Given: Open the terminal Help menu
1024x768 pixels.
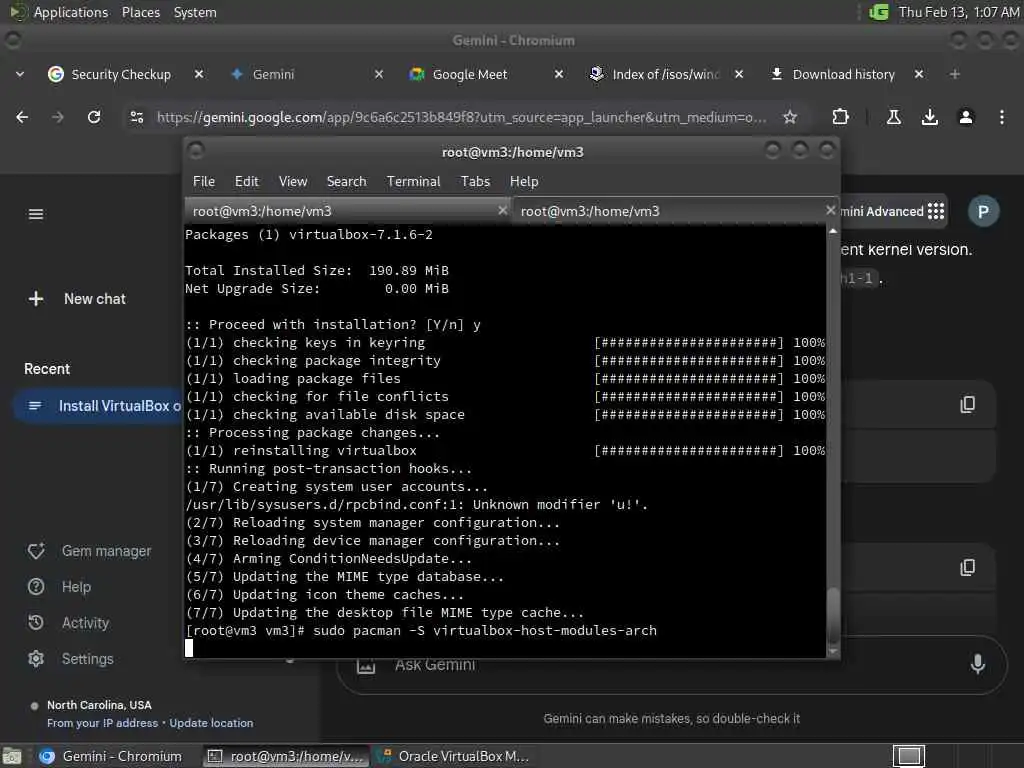Looking at the screenshot, I should pos(524,182).
